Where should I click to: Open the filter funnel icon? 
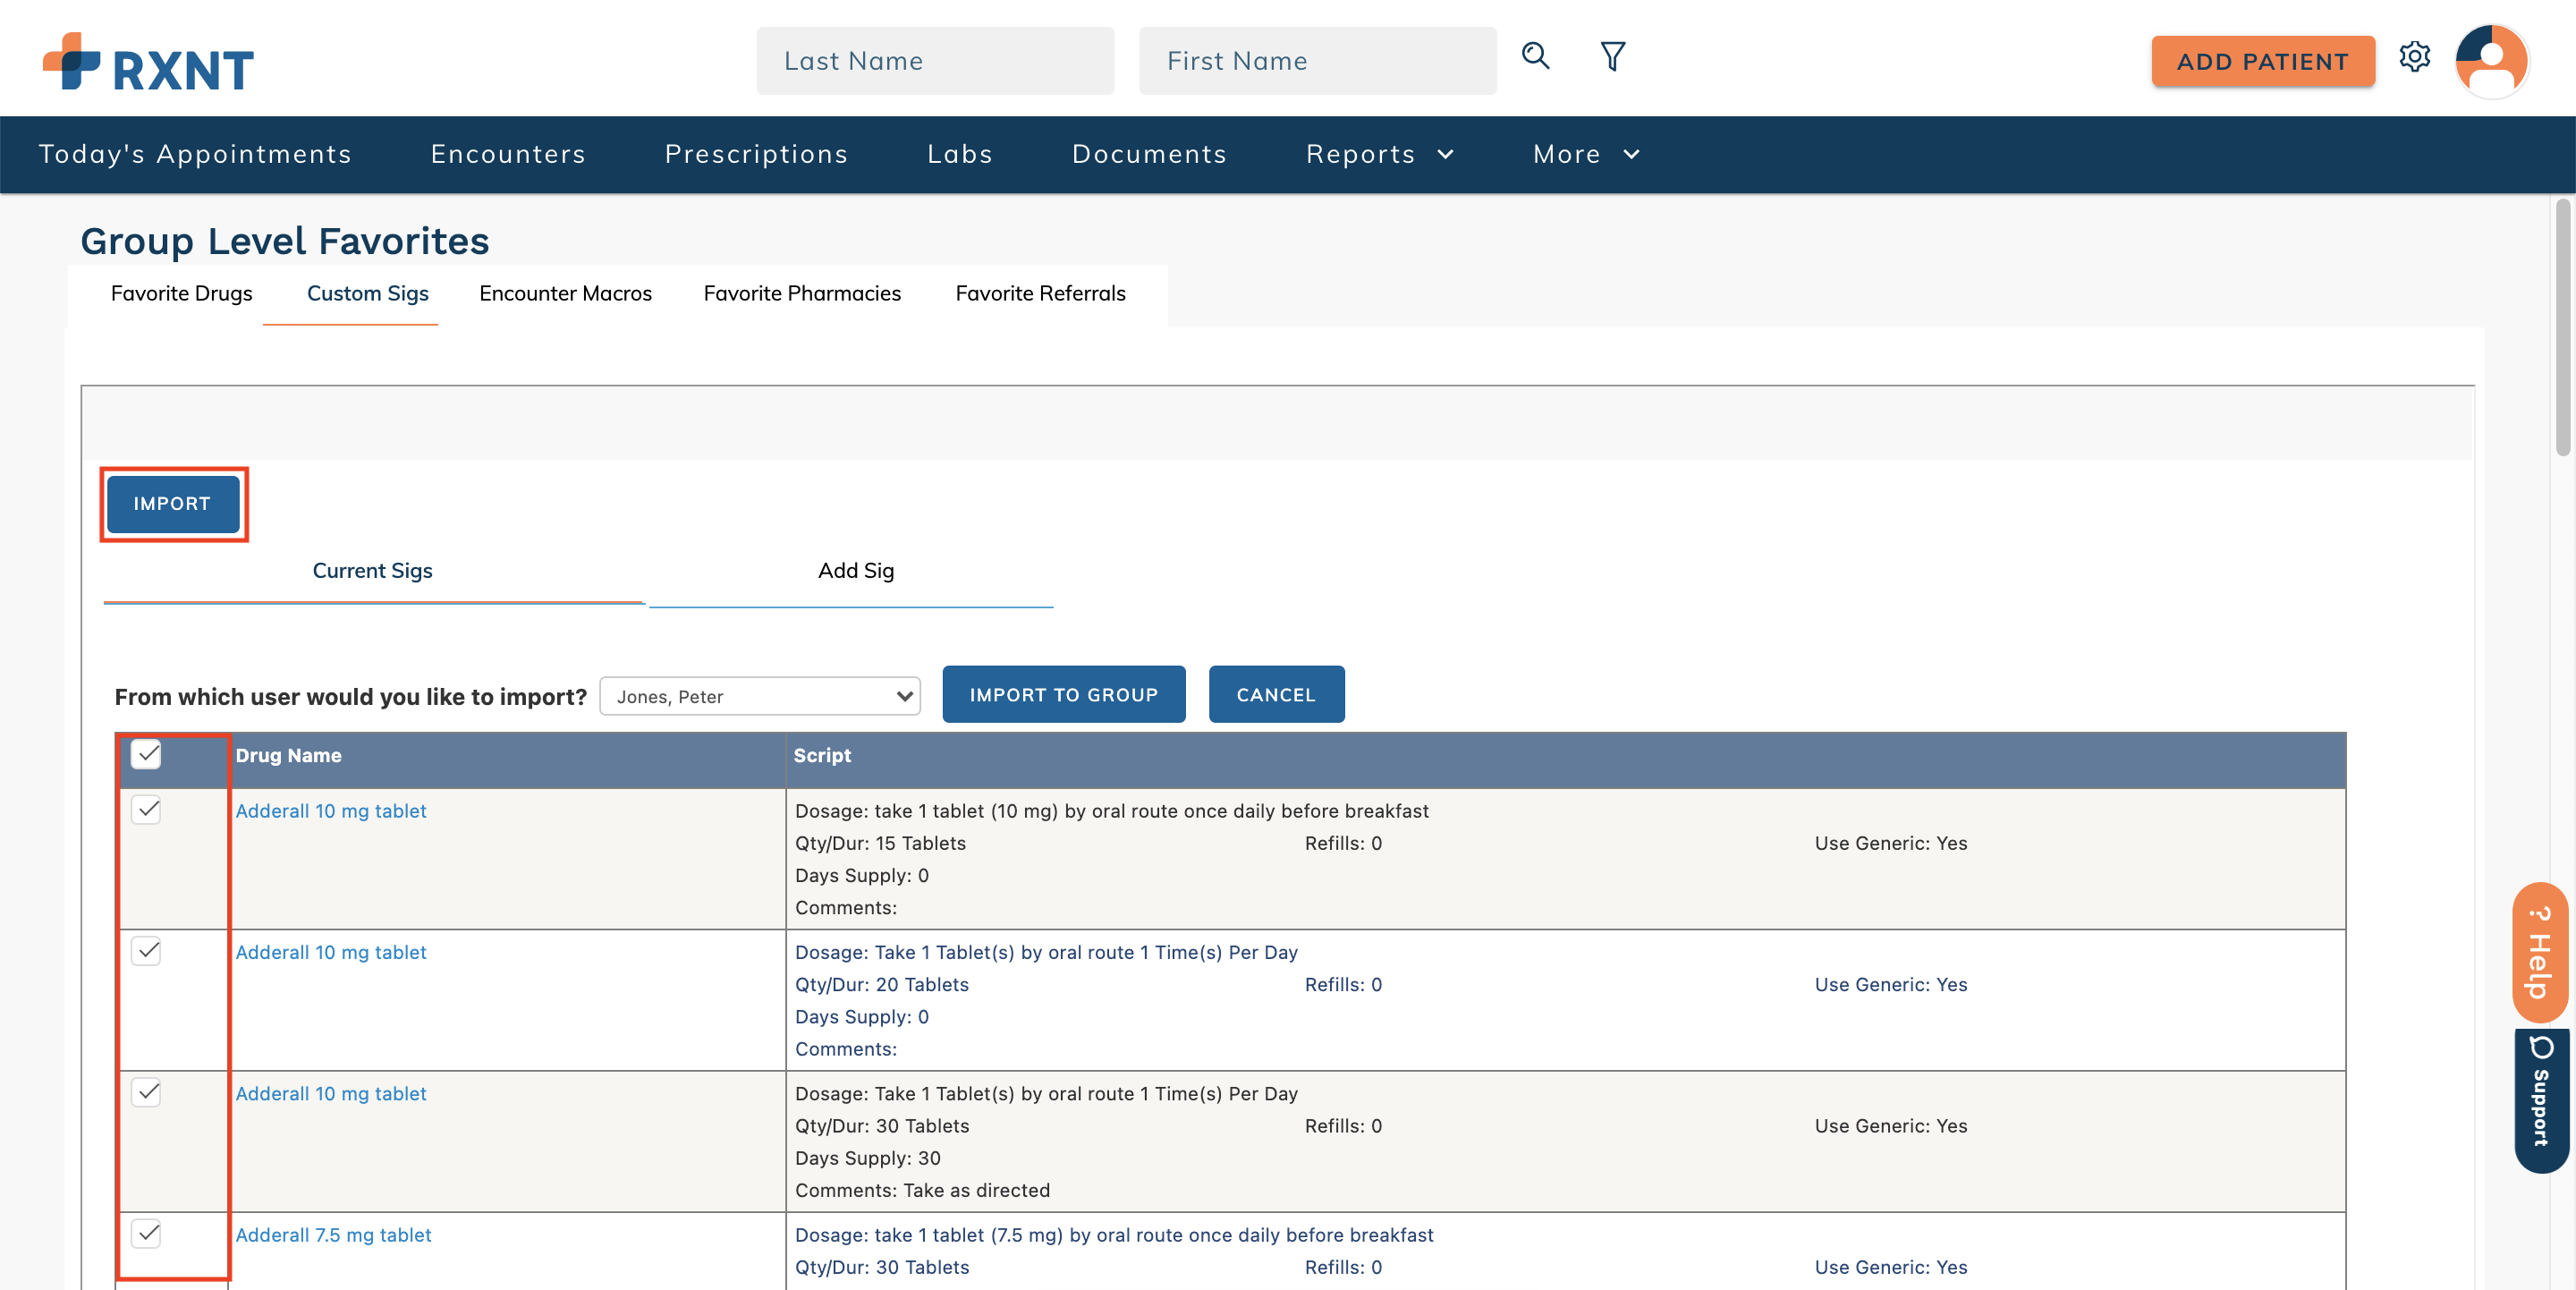[x=1612, y=57]
